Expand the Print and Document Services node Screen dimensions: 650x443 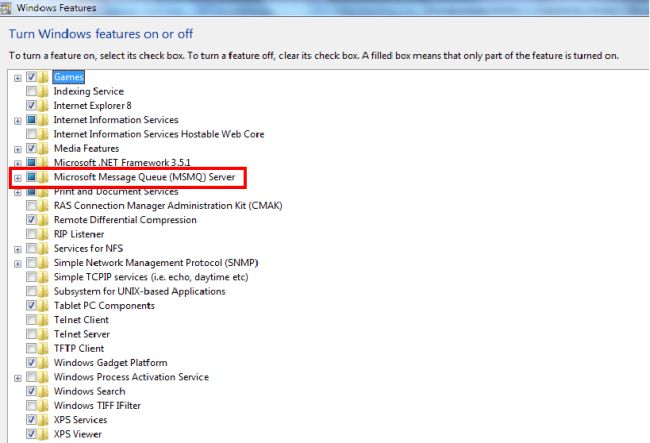18,193
